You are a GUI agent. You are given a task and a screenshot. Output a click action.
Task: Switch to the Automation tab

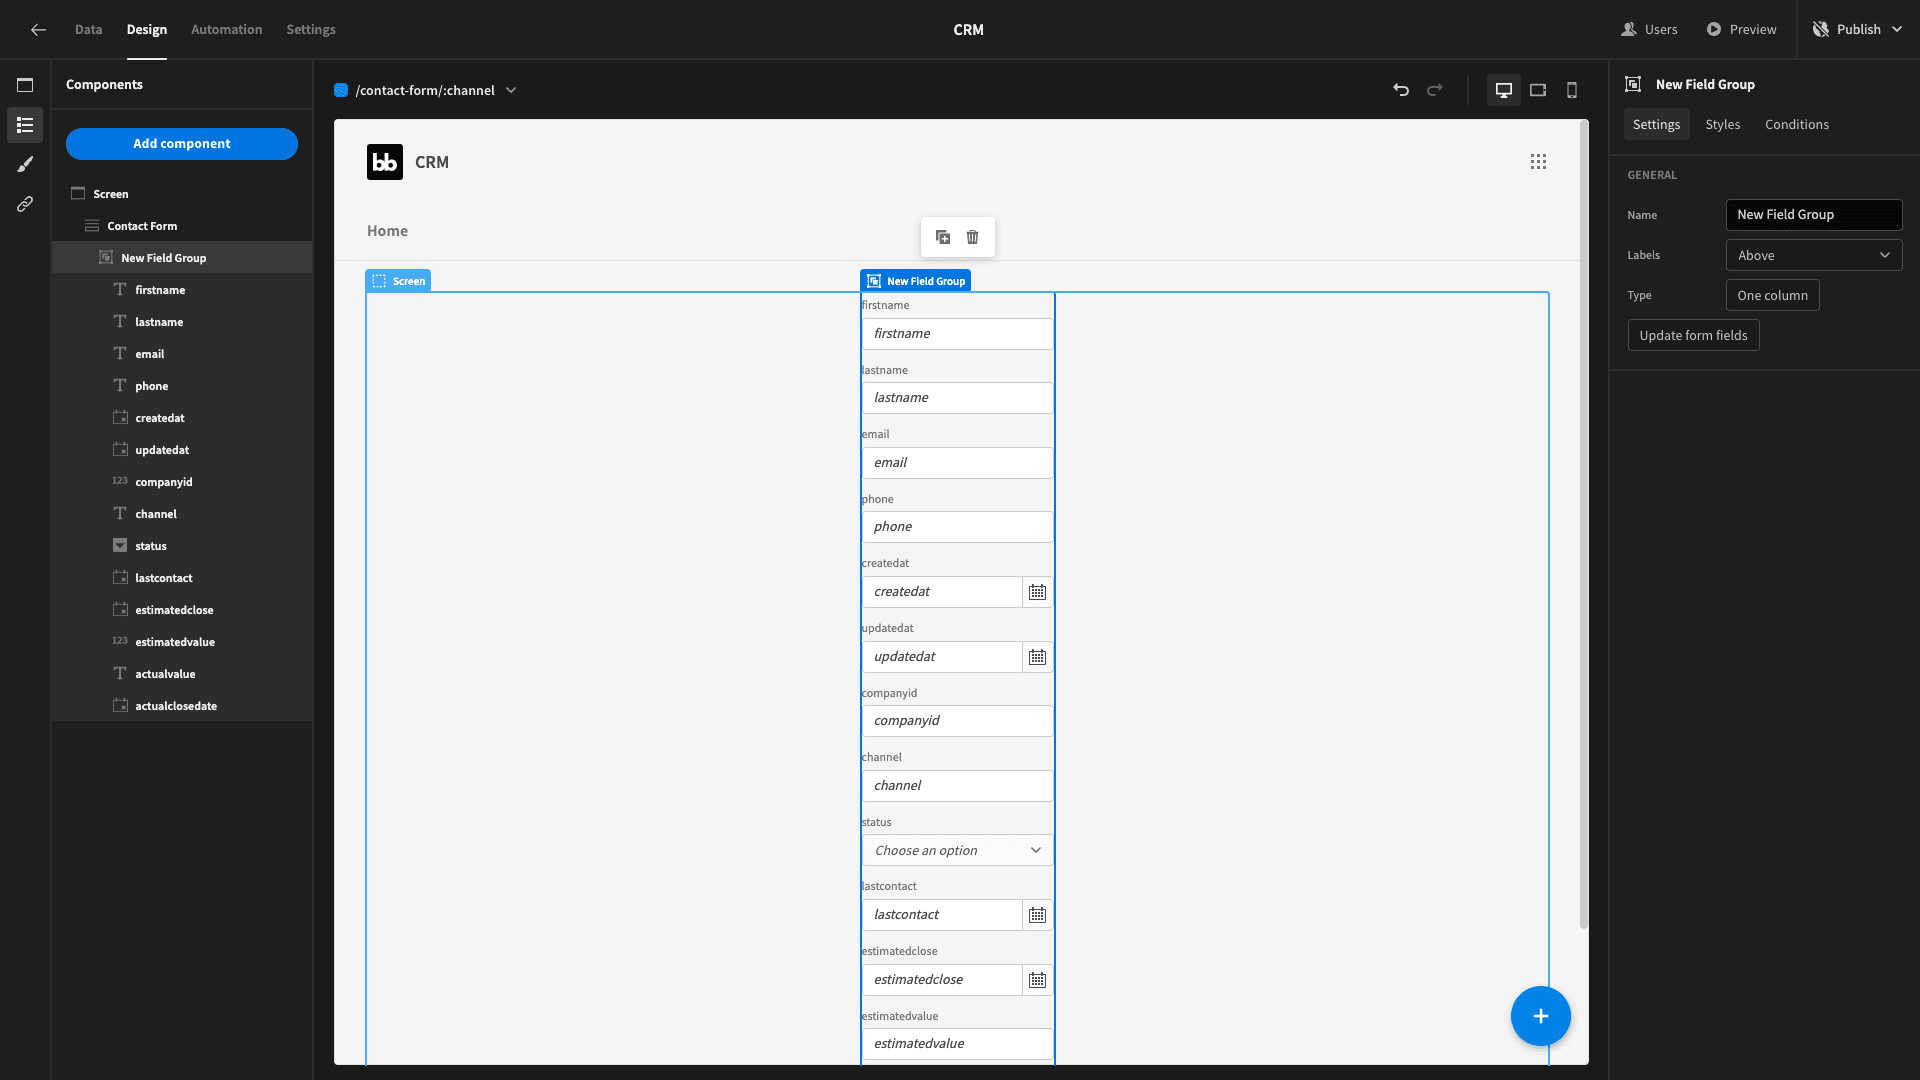pos(227,30)
